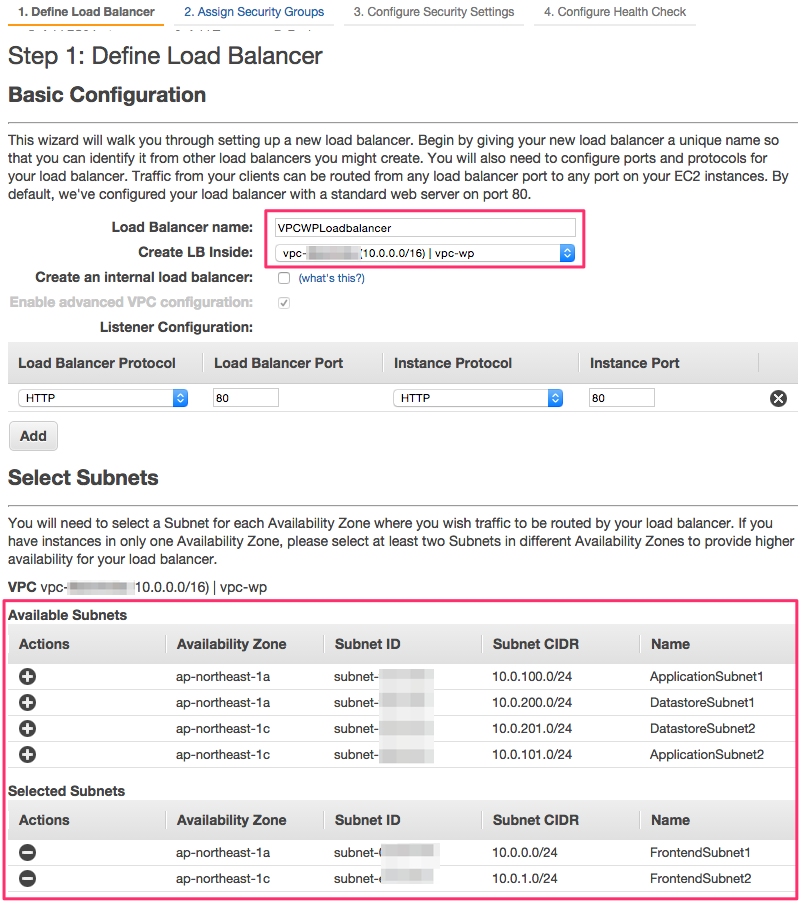Toggle Enable advanced VPC configuration checkbox
This screenshot has height=905, width=807.
284,303
